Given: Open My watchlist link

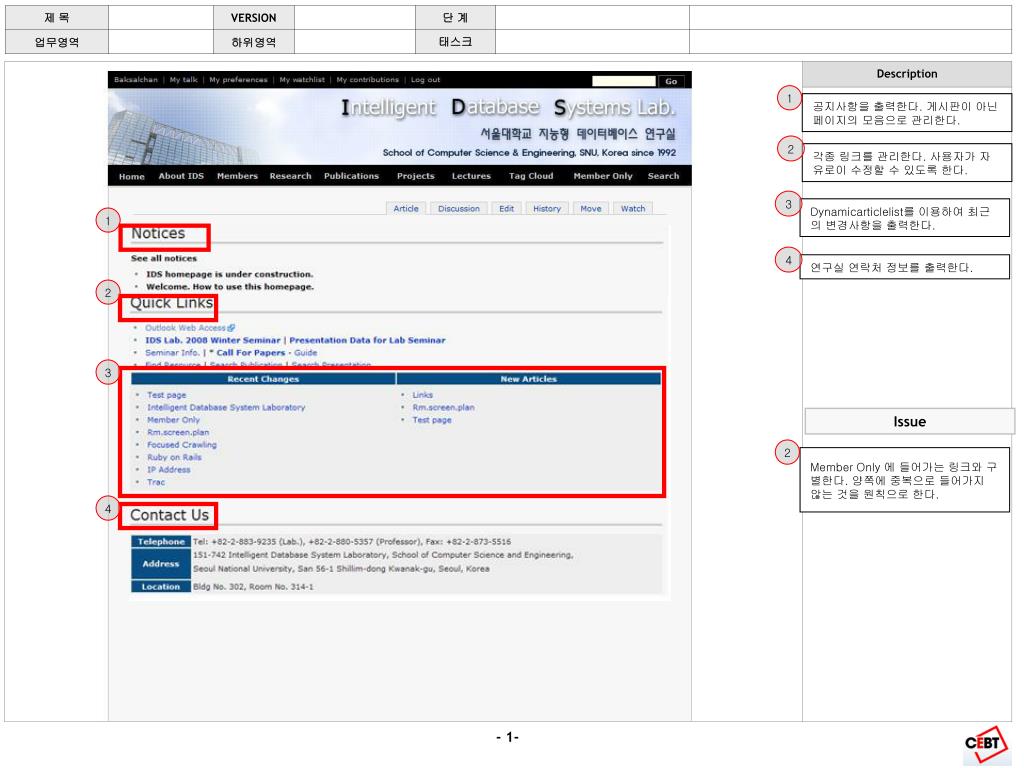Looking at the screenshot, I should [x=302, y=80].
